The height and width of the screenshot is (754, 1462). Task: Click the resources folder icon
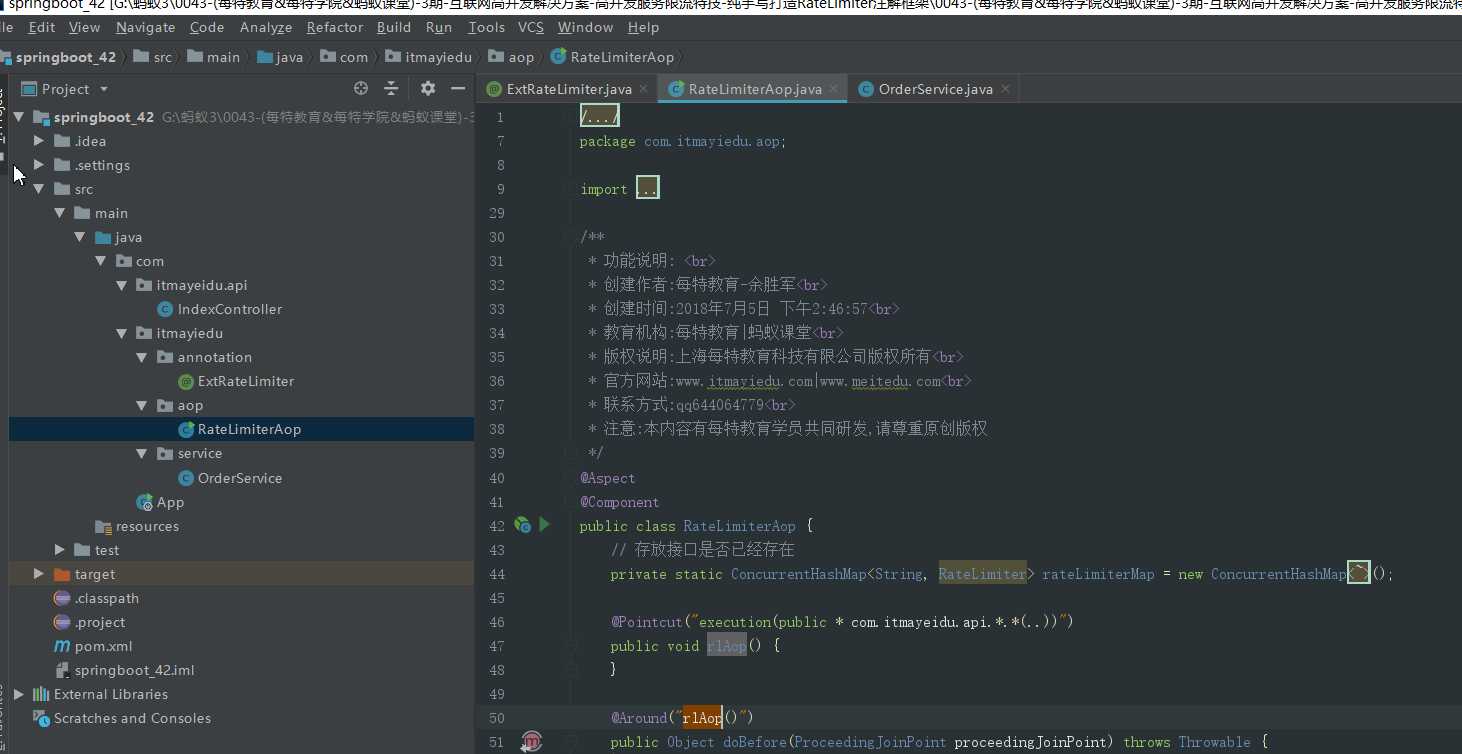click(x=103, y=526)
